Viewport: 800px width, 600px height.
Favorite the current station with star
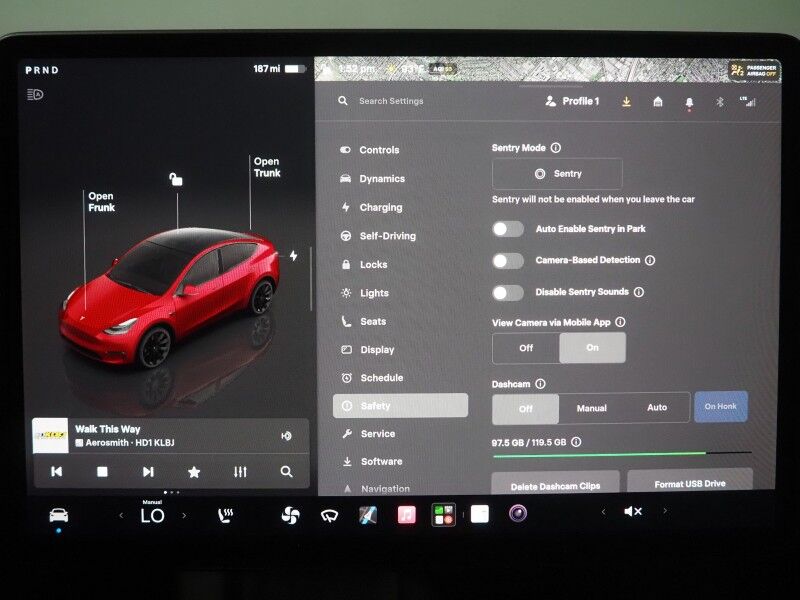click(x=194, y=472)
